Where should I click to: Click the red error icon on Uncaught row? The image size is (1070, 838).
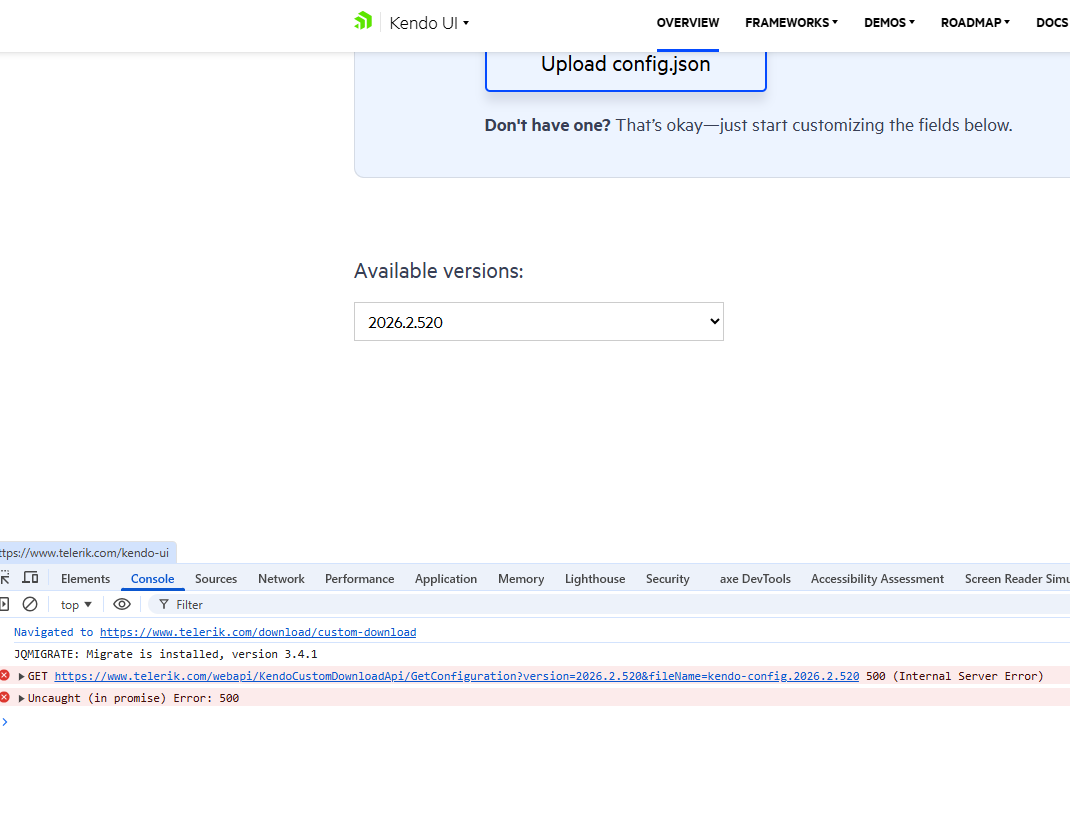pos(5,697)
